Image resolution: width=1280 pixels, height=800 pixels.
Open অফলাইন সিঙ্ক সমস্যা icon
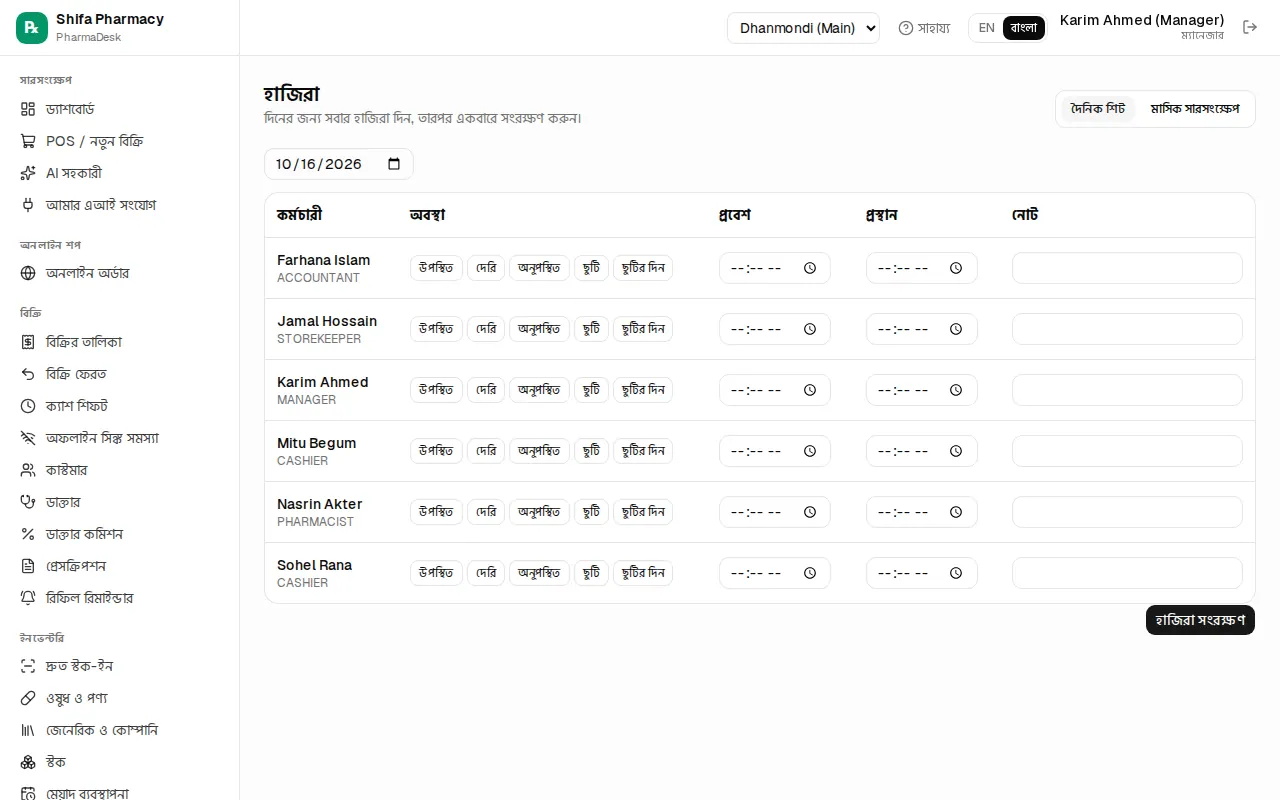pyautogui.click(x=28, y=438)
